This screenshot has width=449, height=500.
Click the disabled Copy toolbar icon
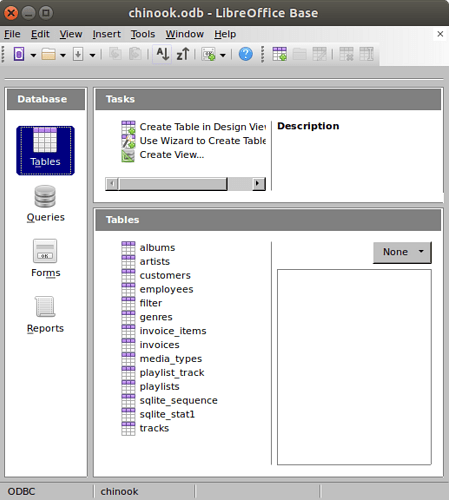coord(115,54)
